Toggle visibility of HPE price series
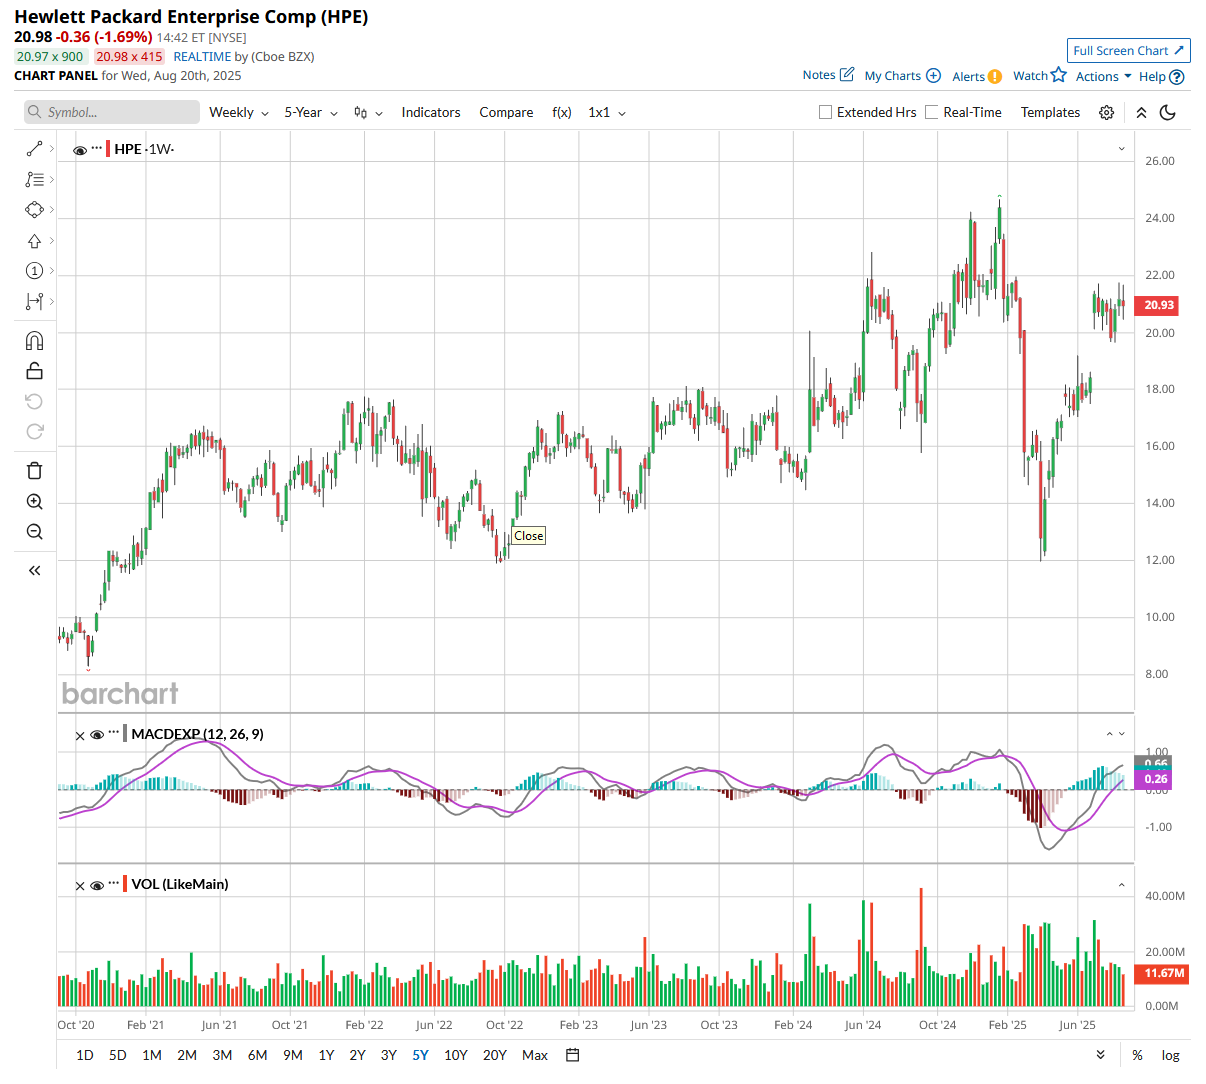The image size is (1206, 1084). click(x=80, y=150)
